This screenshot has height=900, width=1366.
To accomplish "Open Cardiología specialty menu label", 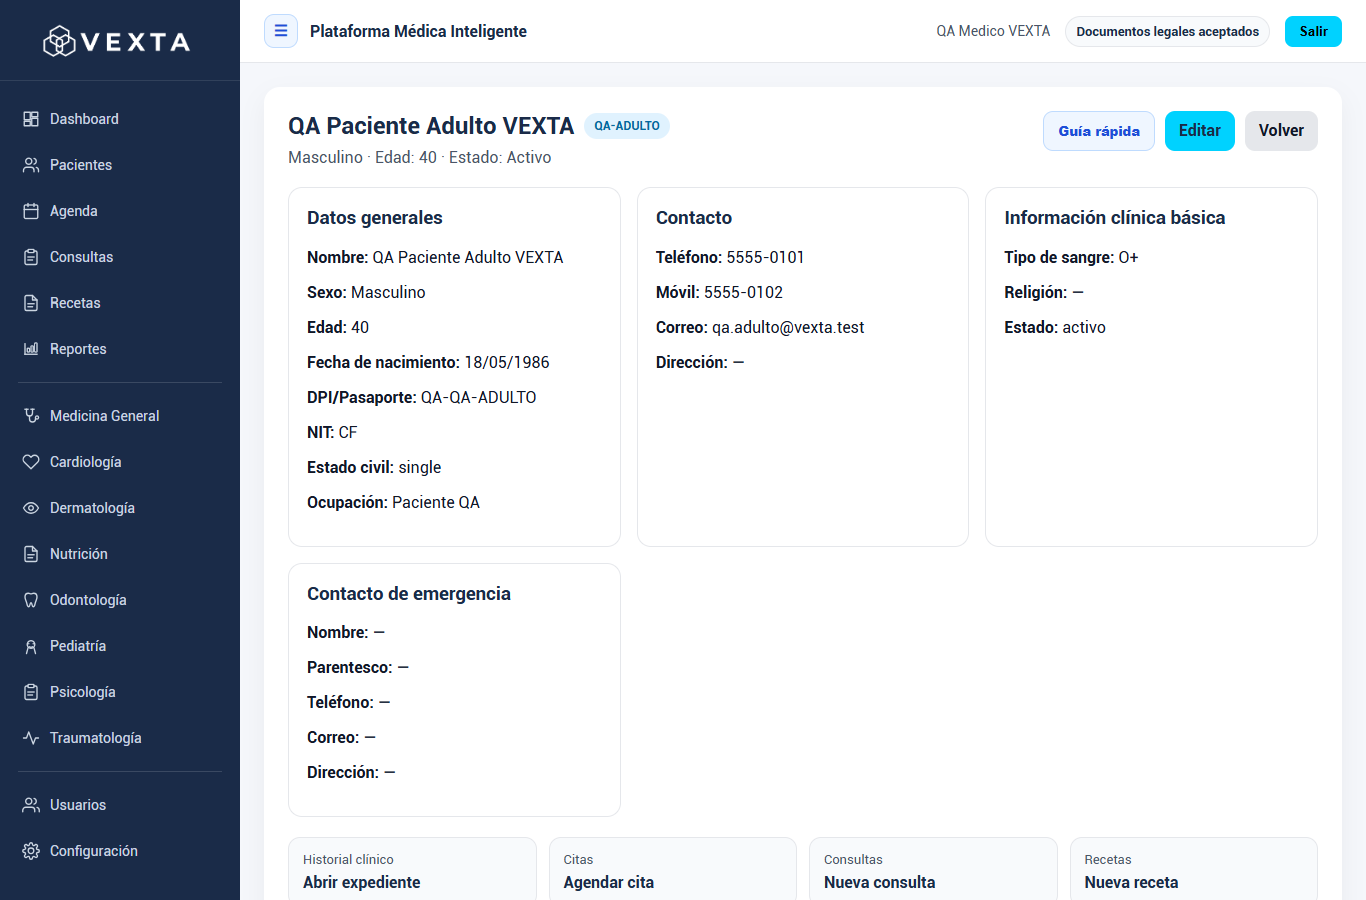I will [86, 462].
